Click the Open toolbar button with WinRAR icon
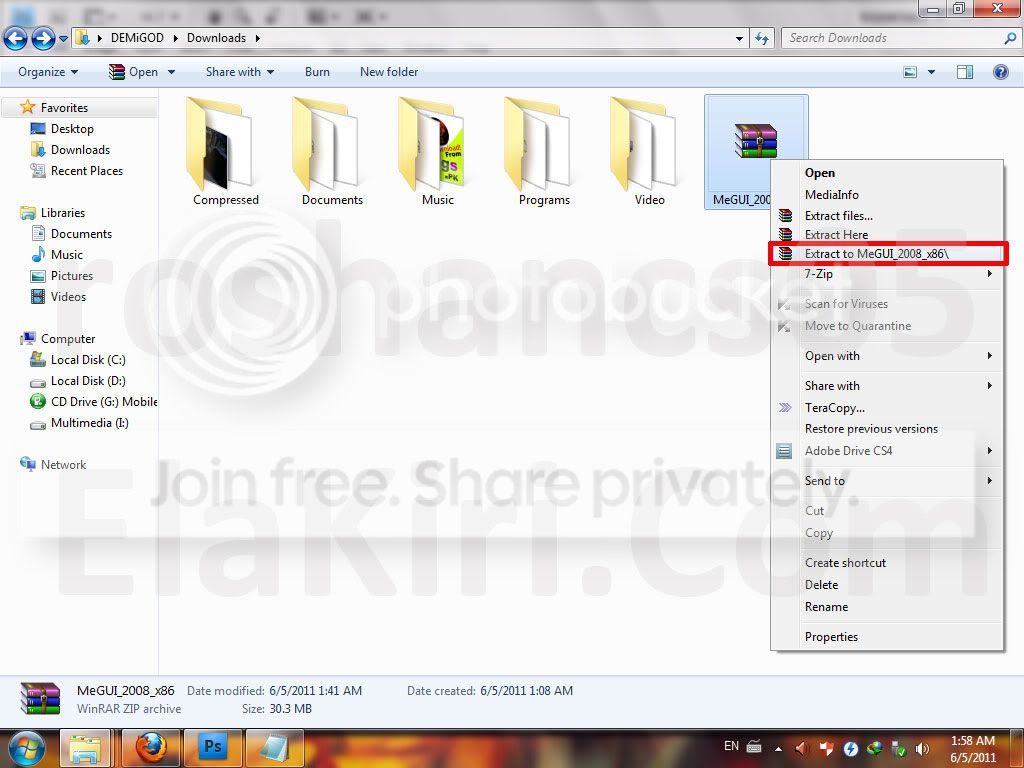This screenshot has width=1024, height=768. [134, 72]
